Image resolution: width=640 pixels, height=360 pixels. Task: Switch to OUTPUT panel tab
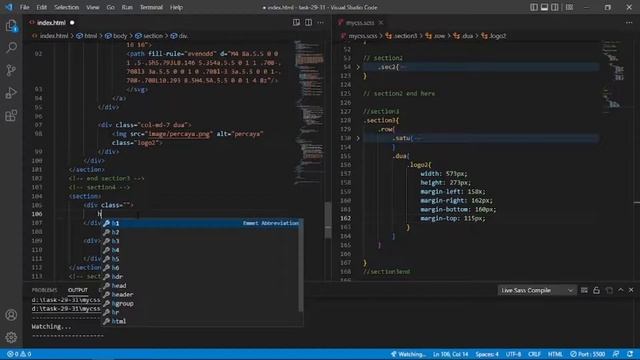pos(78,290)
